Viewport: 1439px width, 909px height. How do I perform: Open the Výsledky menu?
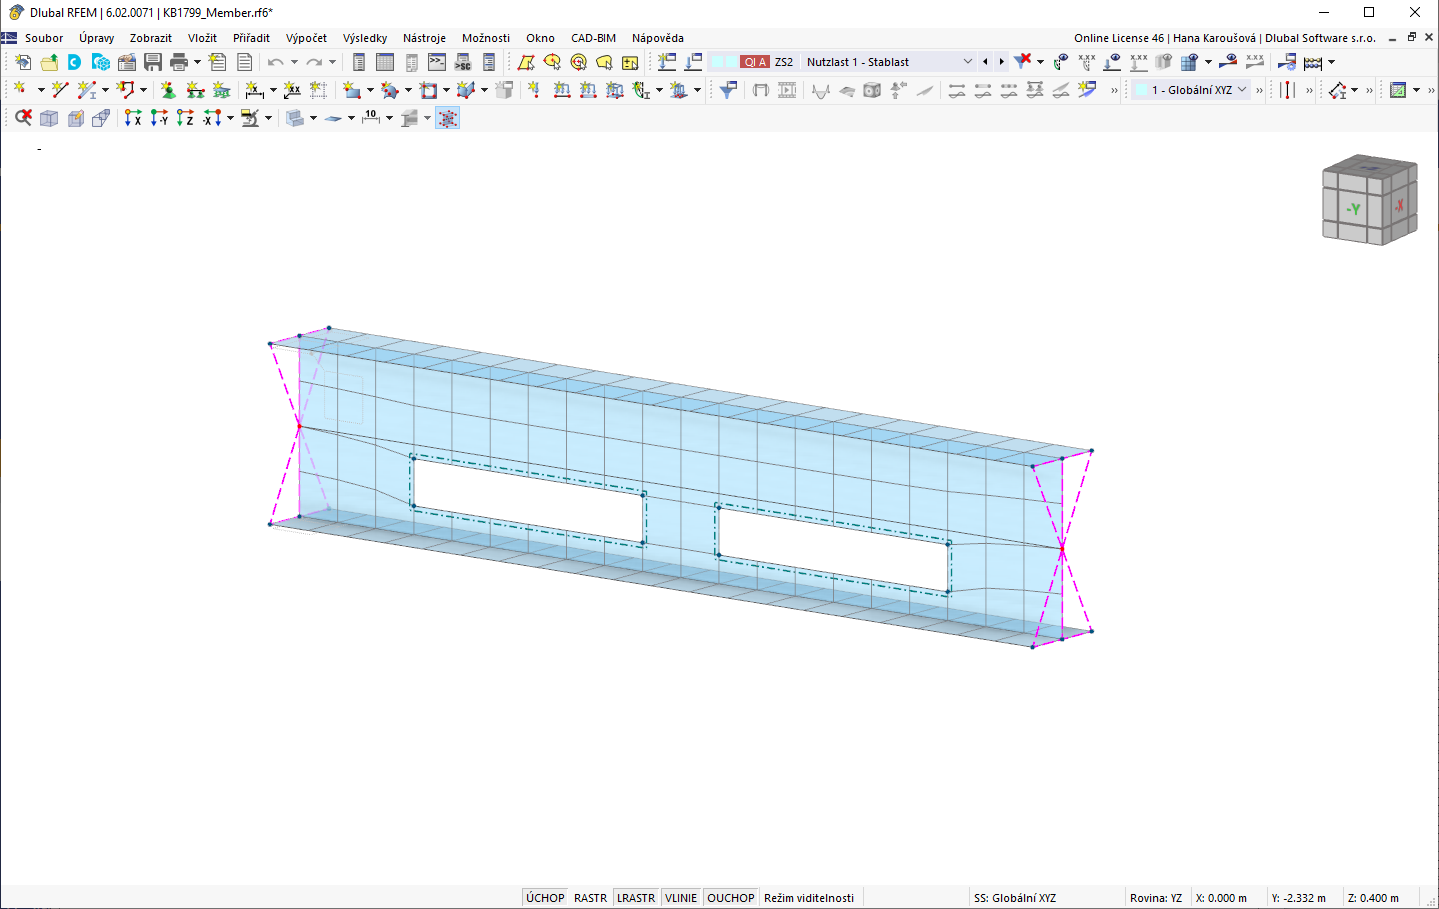[x=365, y=38]
